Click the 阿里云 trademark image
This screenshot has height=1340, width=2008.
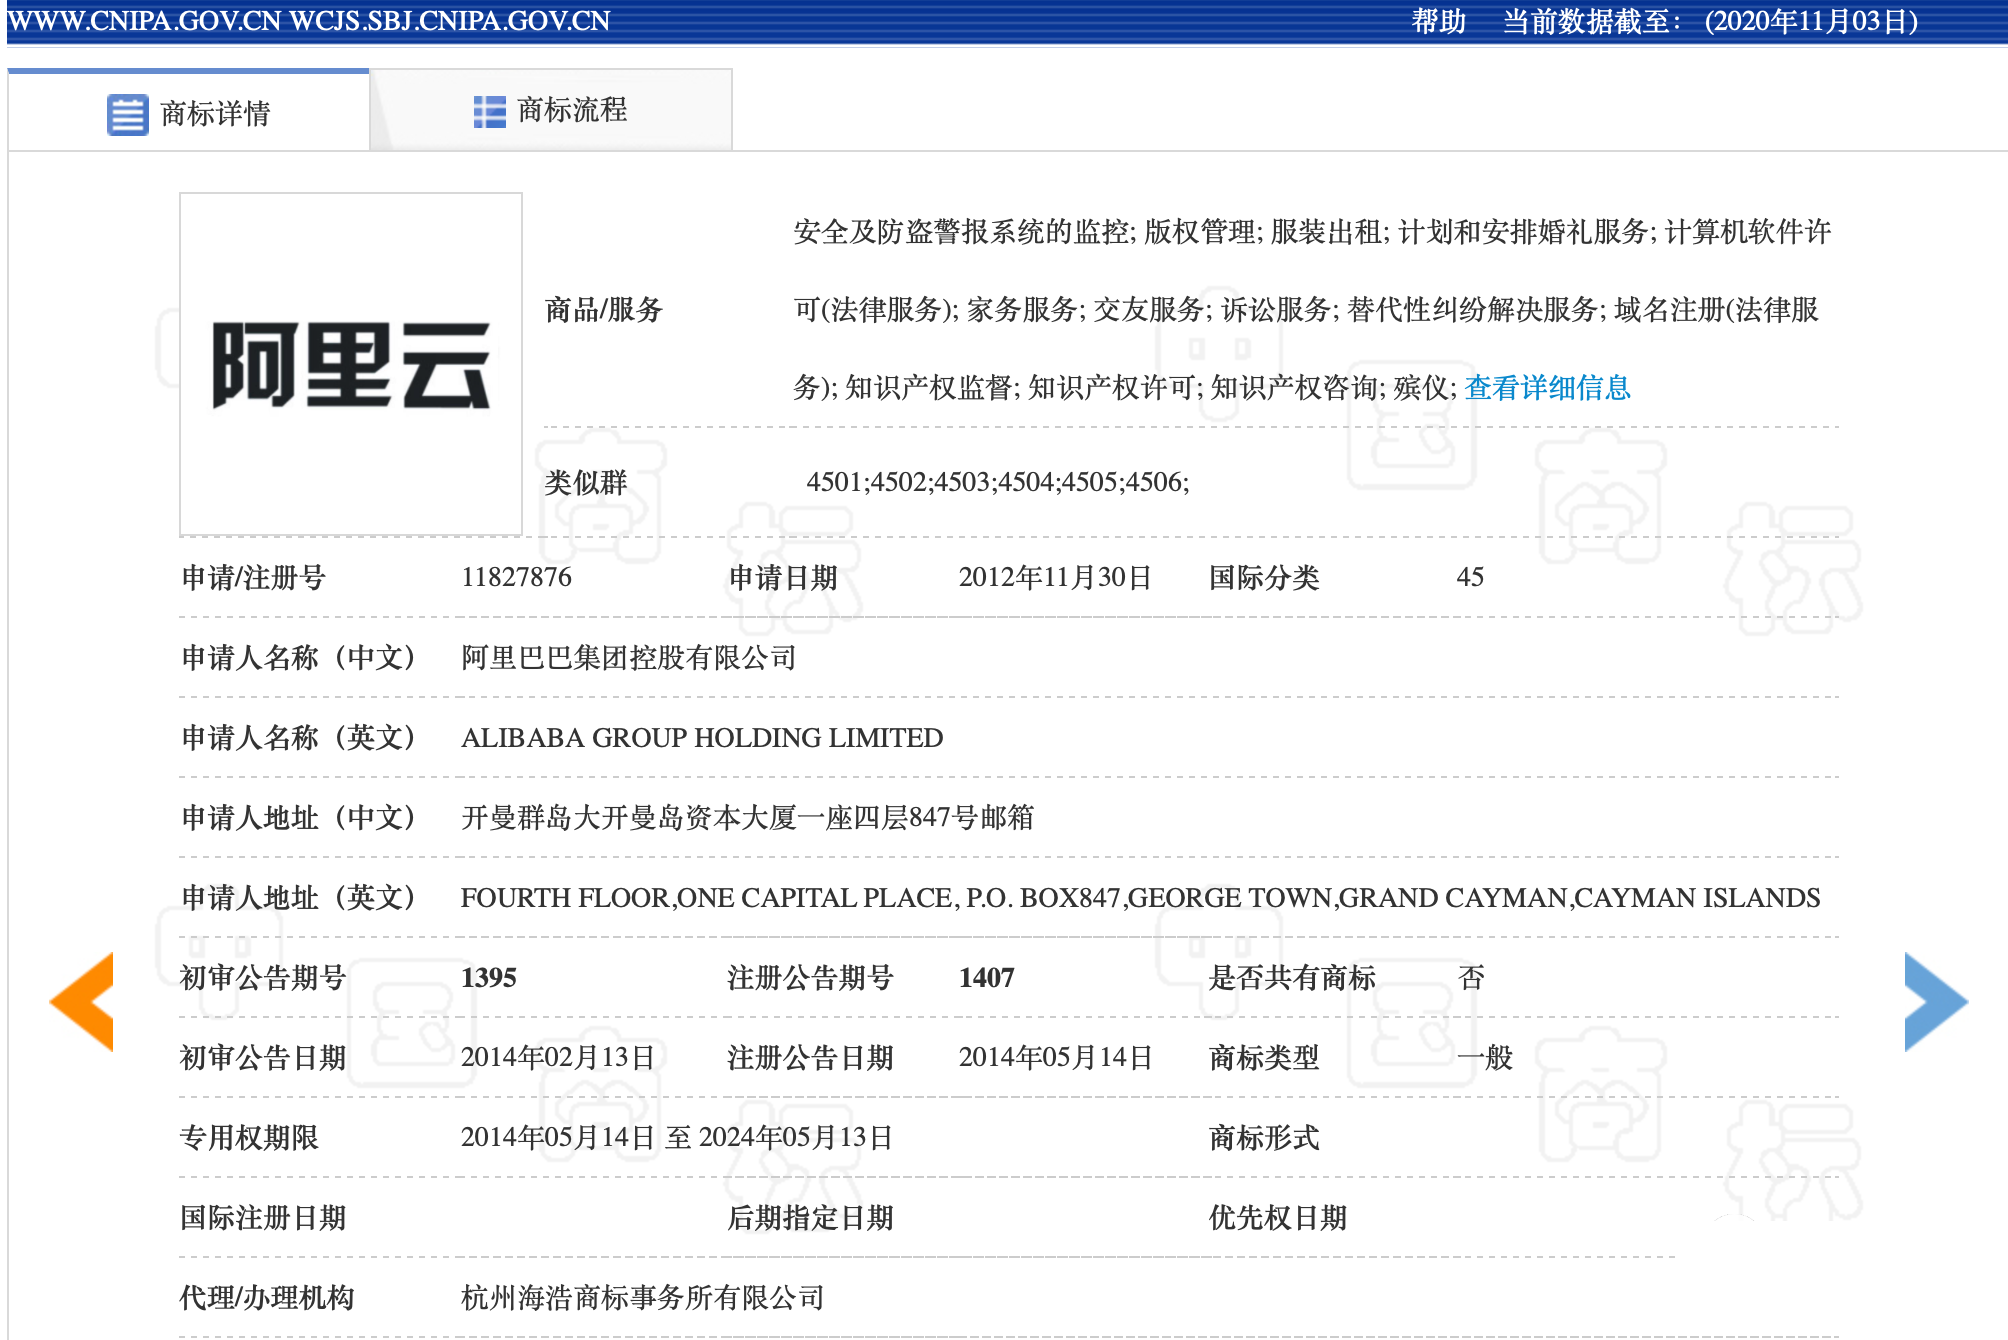pyautogui.click(x=351, y=364)
